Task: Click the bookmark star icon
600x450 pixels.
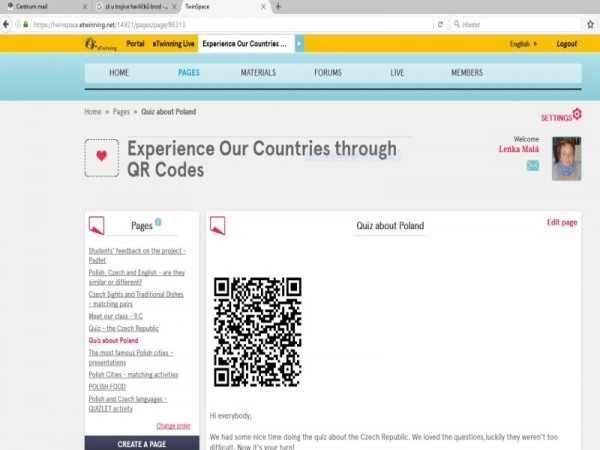Action: pos(590,24)
